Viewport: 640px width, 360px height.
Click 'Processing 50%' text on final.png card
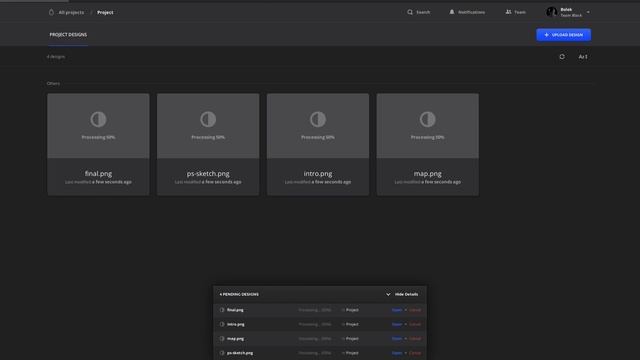(98, 137)
